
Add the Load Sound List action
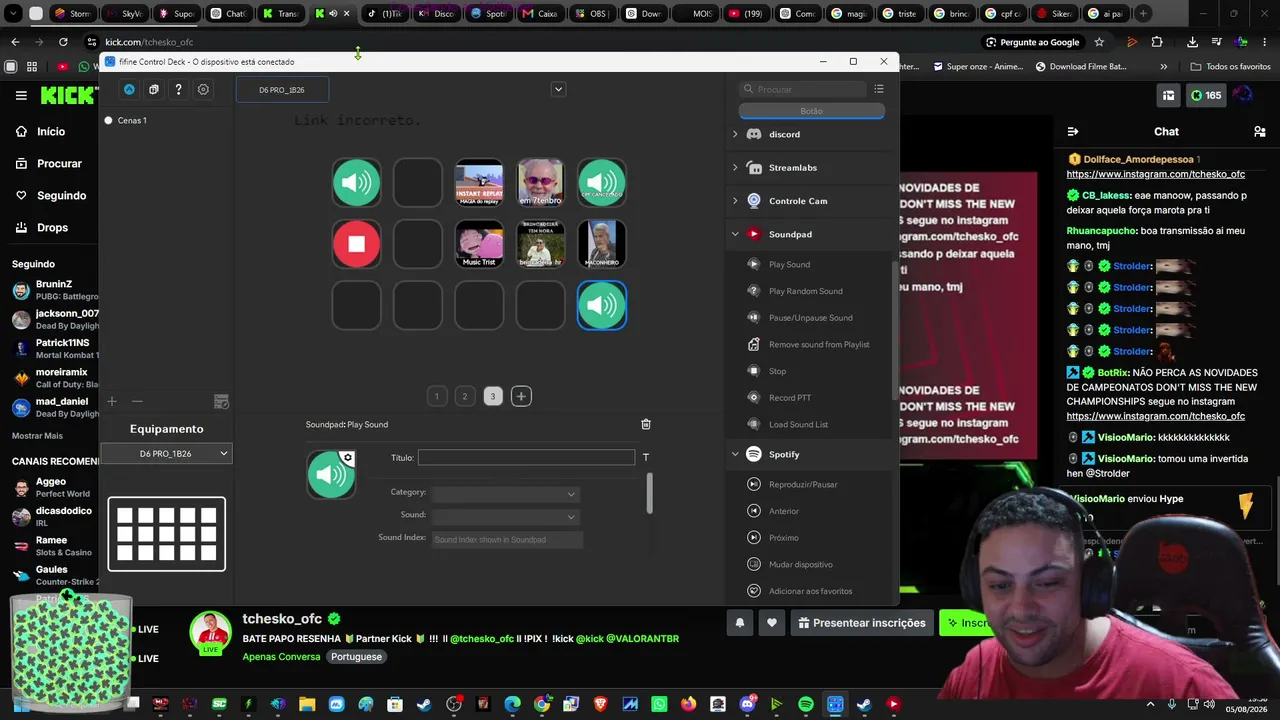tap(798, 424)
